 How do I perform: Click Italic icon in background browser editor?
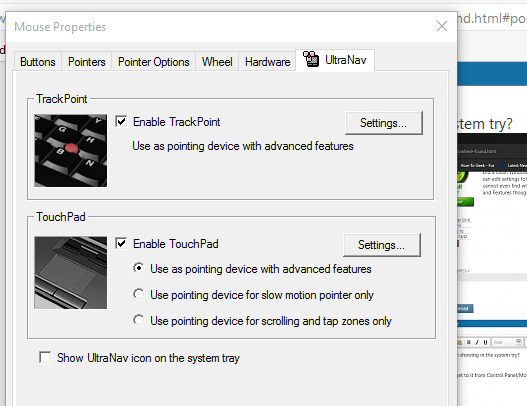477,342
